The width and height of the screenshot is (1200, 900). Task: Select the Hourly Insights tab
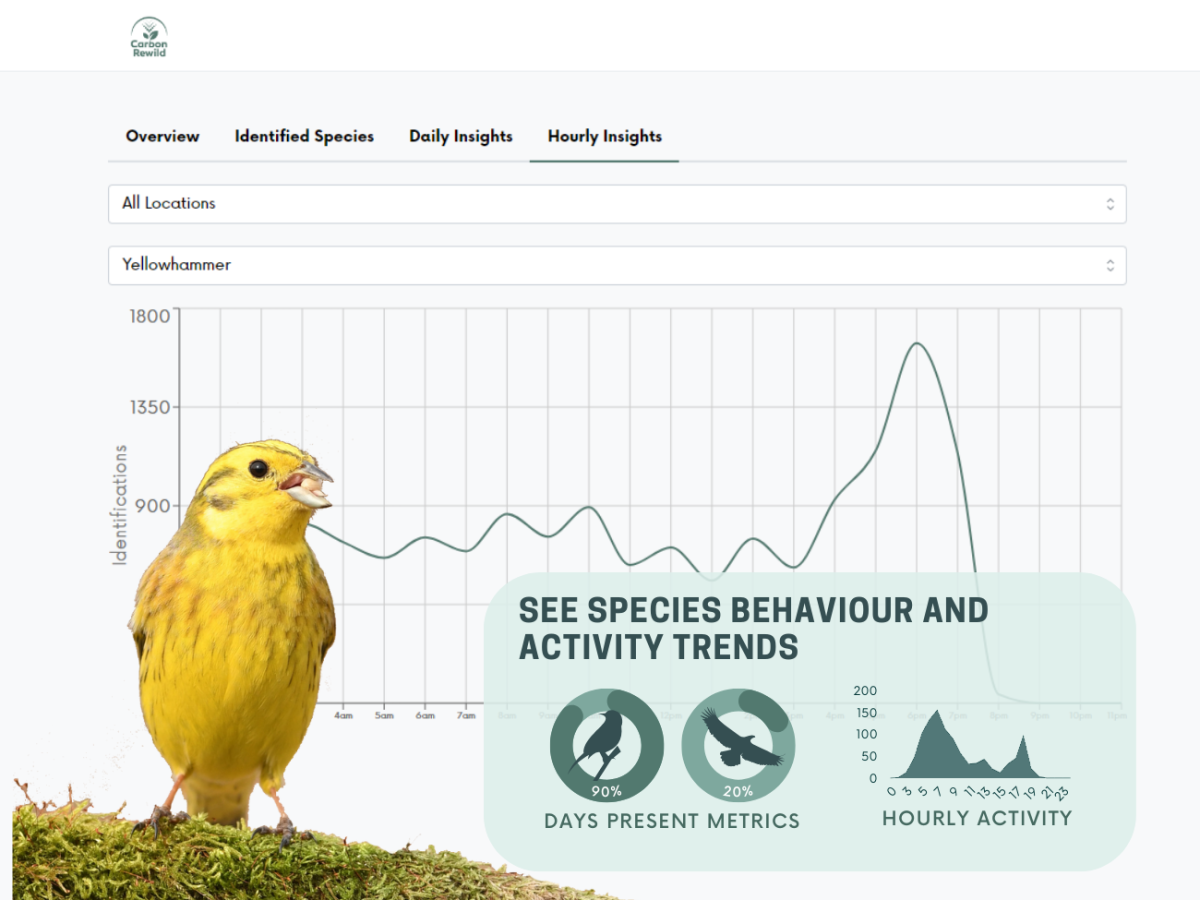click(604, 137)
